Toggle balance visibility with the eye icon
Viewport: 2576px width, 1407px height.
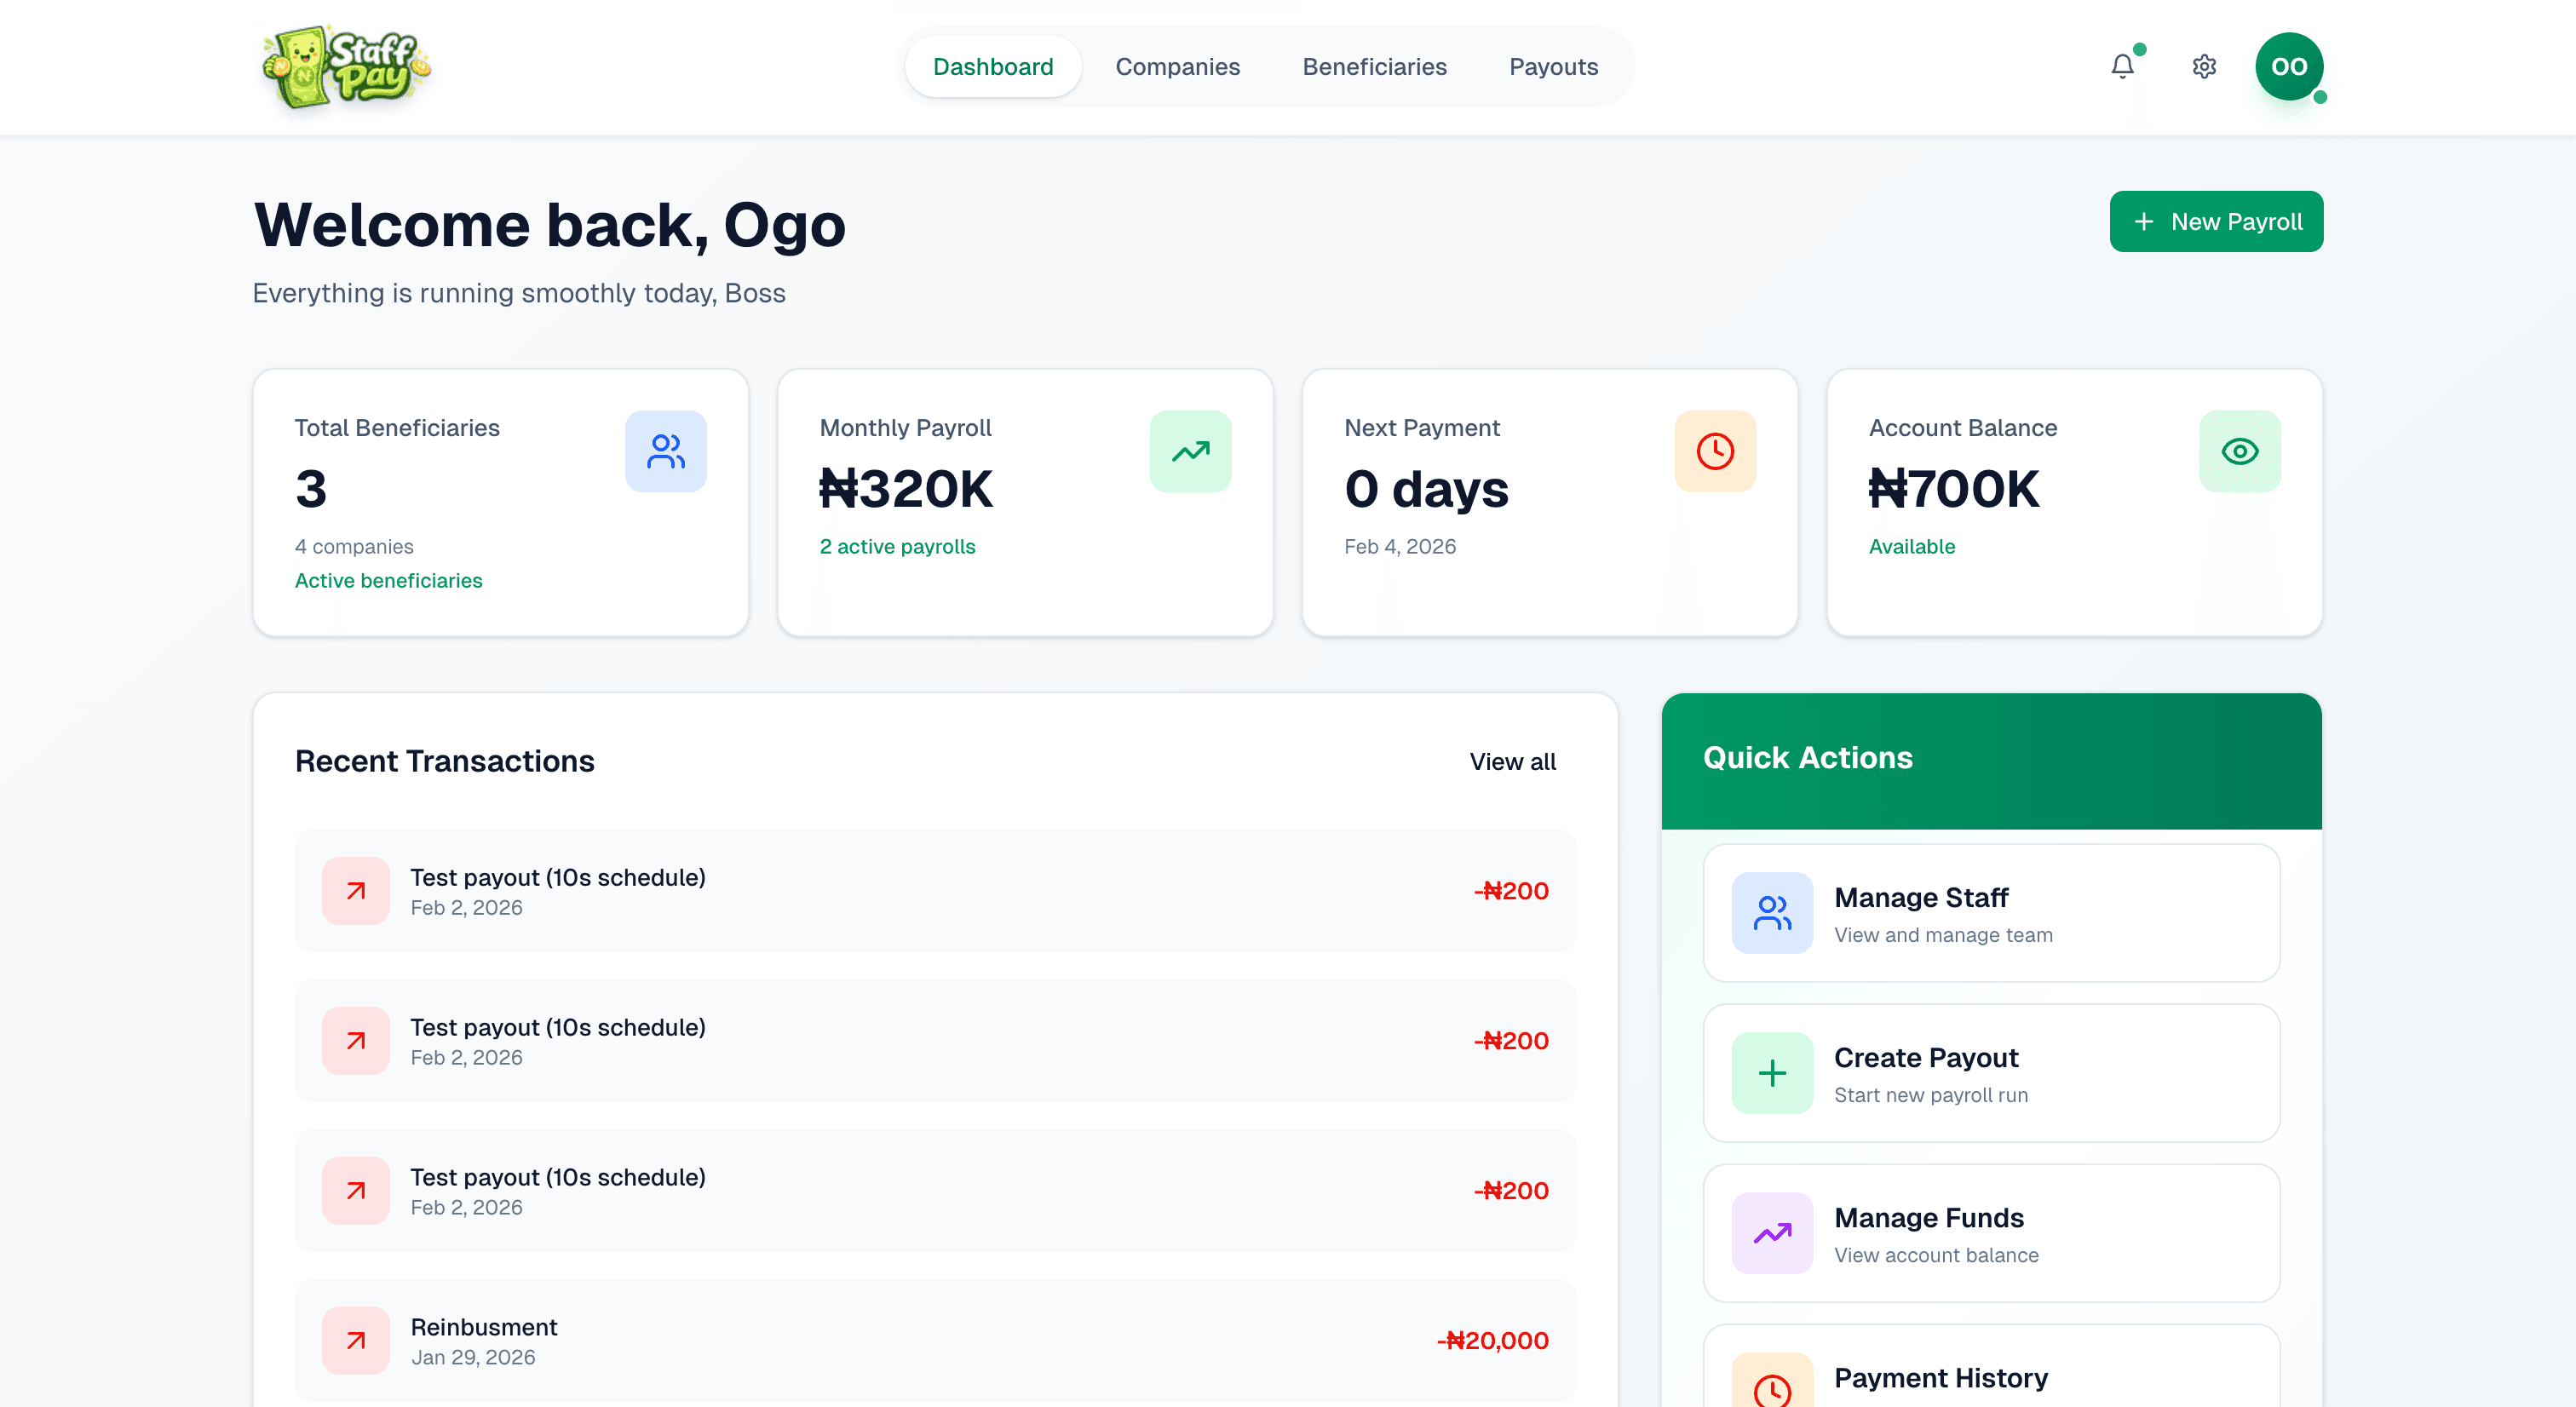(x=2240, y=451)
